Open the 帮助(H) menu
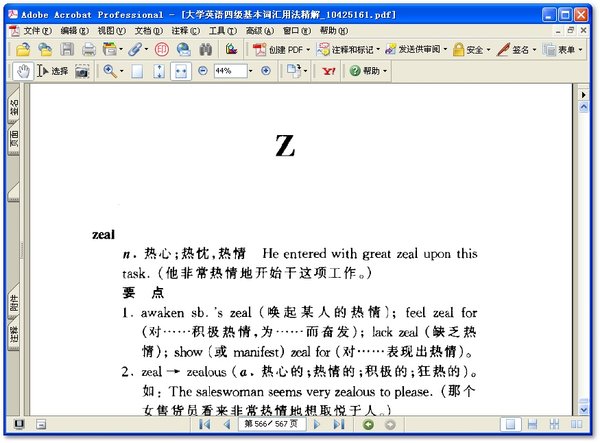600x443 pixels. click(334, 31)
